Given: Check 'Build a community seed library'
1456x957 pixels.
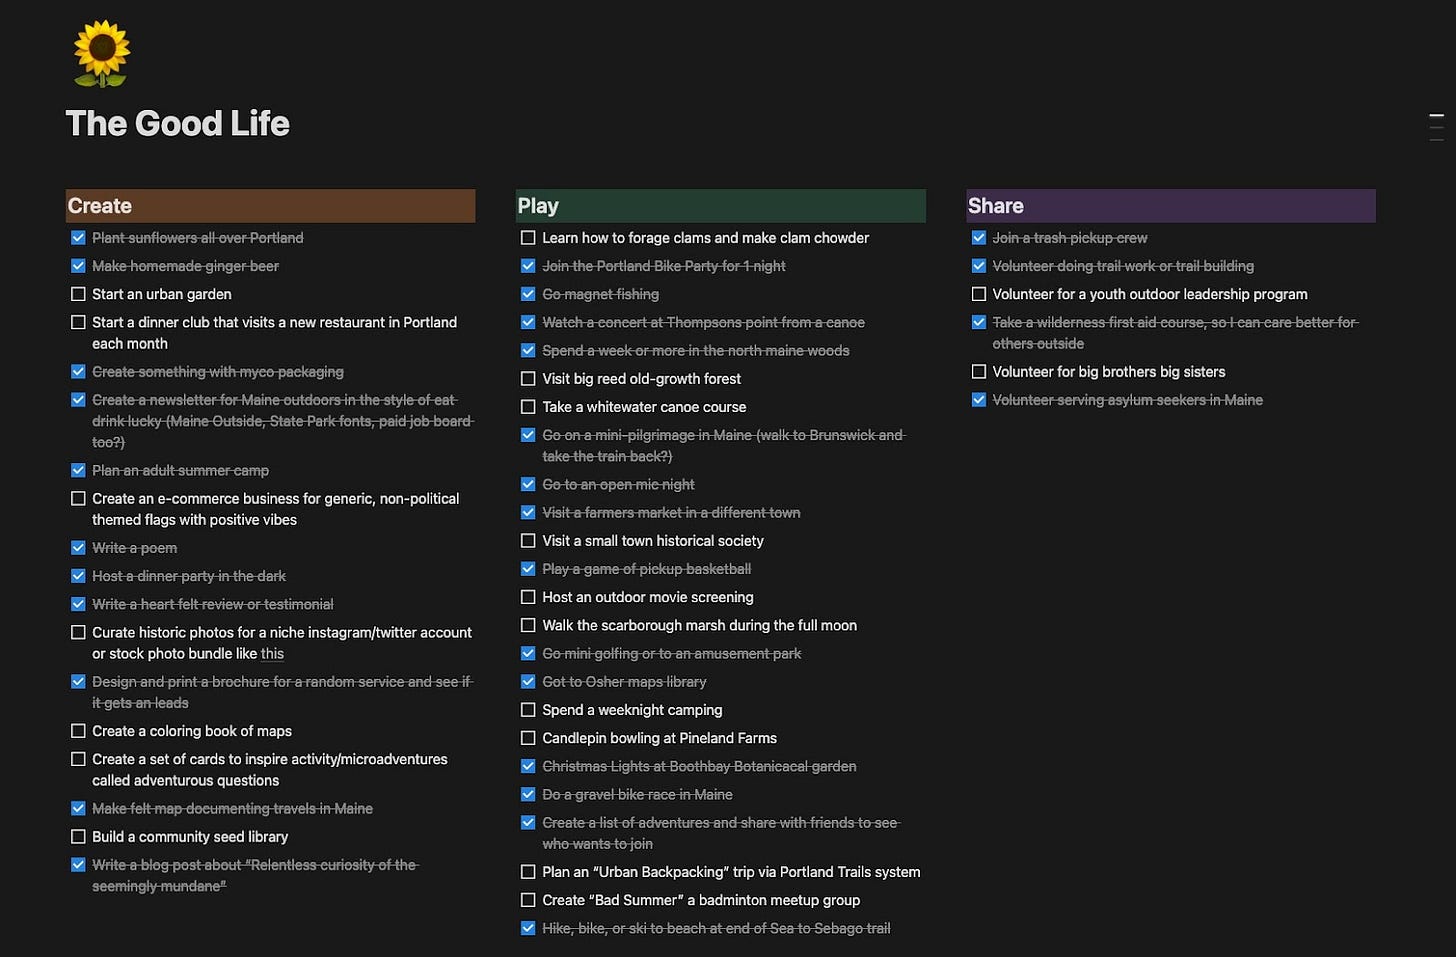Looking at the screenshot, I should (78, 837).
